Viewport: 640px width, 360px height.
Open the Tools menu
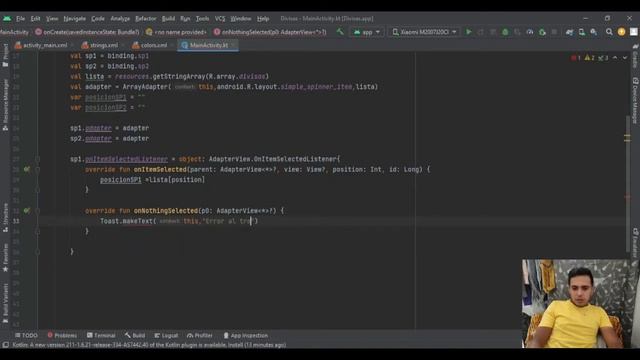pos(202,18)
